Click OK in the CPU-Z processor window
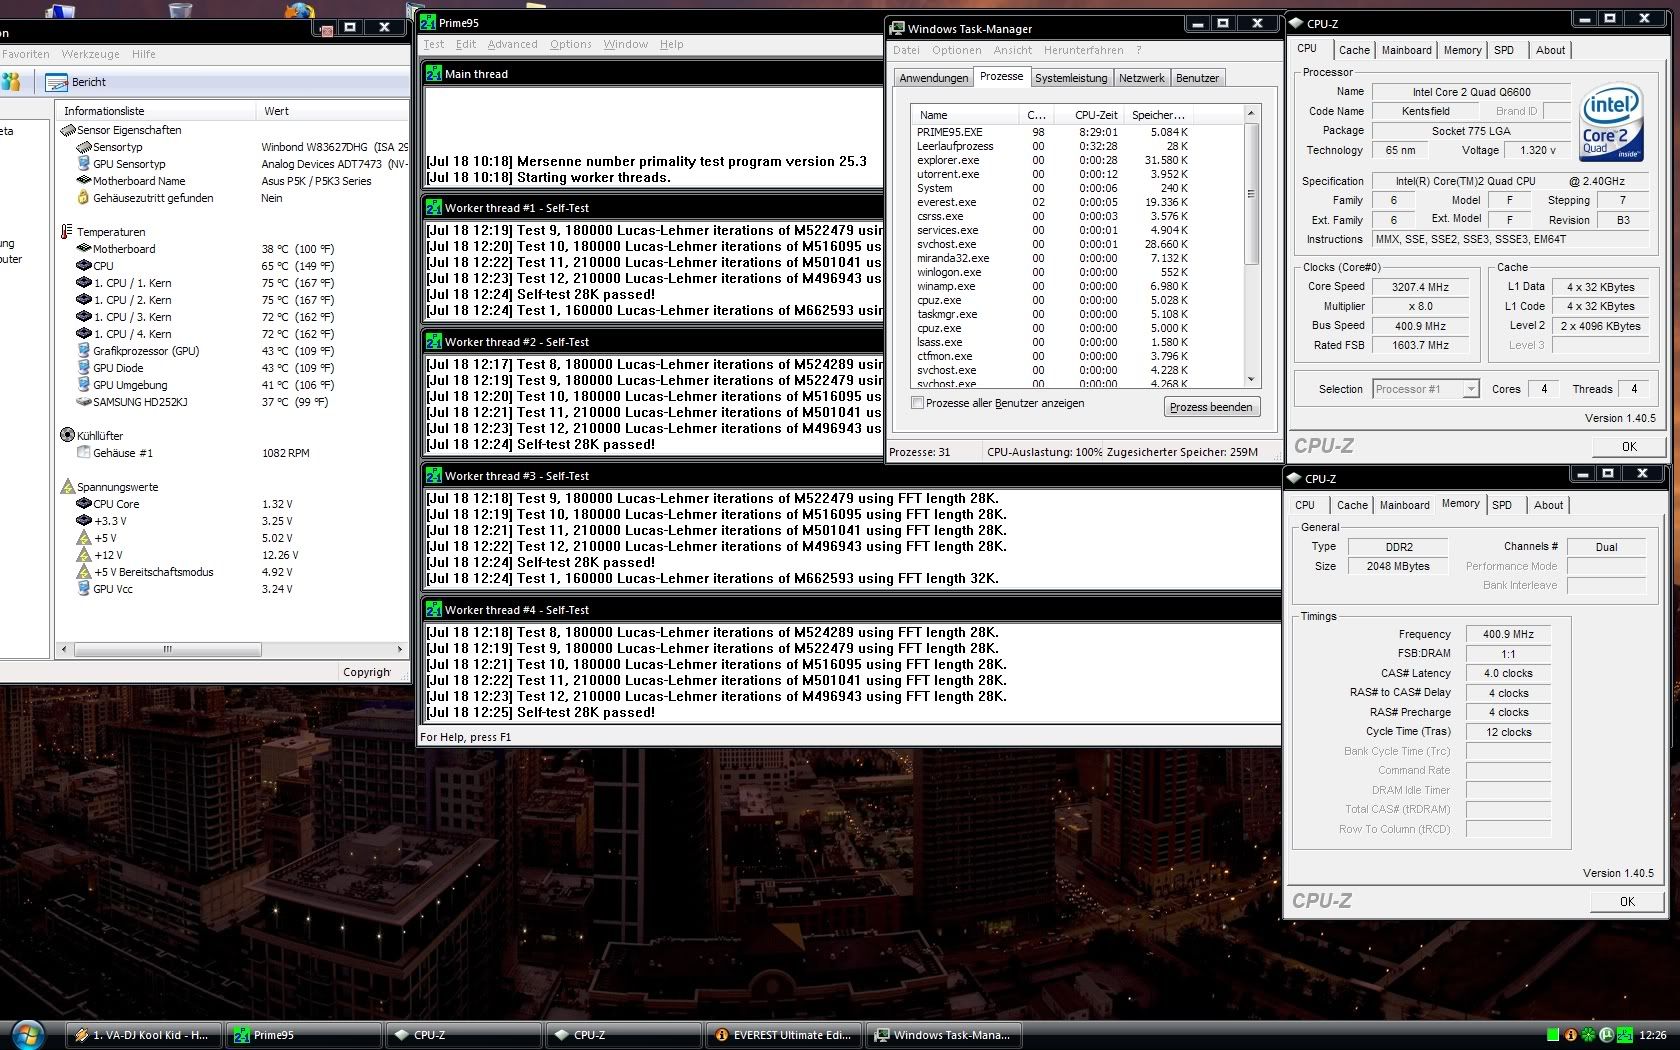1680x1050 pixels. click(1628, 446)
